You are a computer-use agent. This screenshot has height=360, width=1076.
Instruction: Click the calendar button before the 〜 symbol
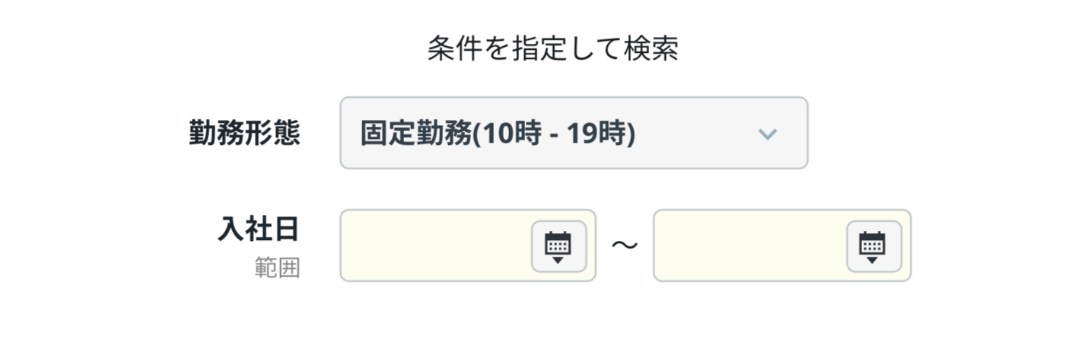point(559,246)
